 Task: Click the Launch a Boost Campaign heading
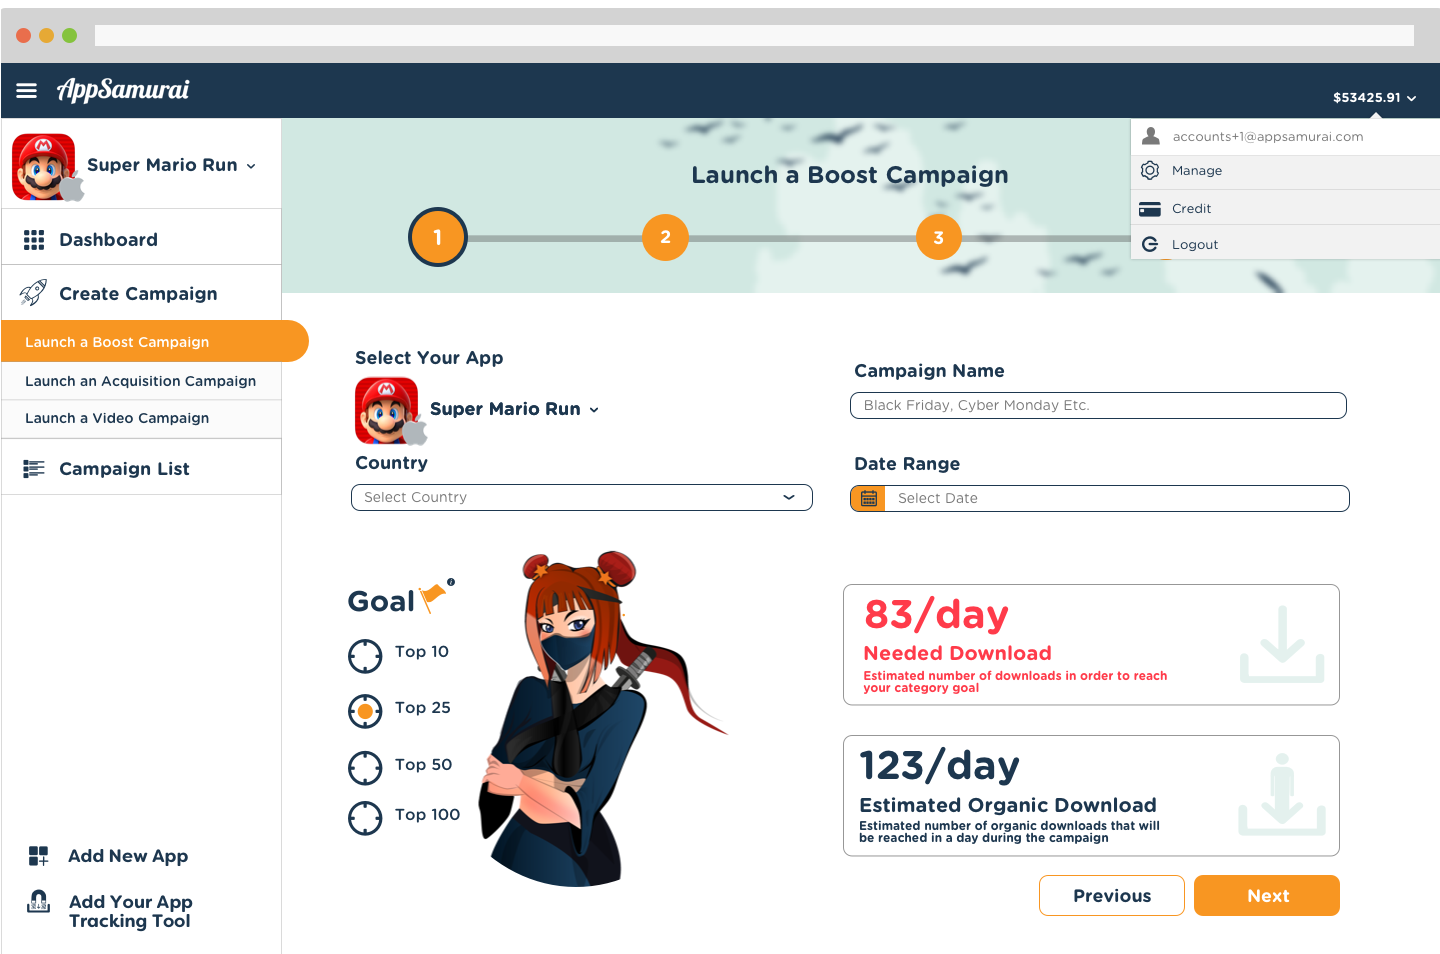point(850,175)
